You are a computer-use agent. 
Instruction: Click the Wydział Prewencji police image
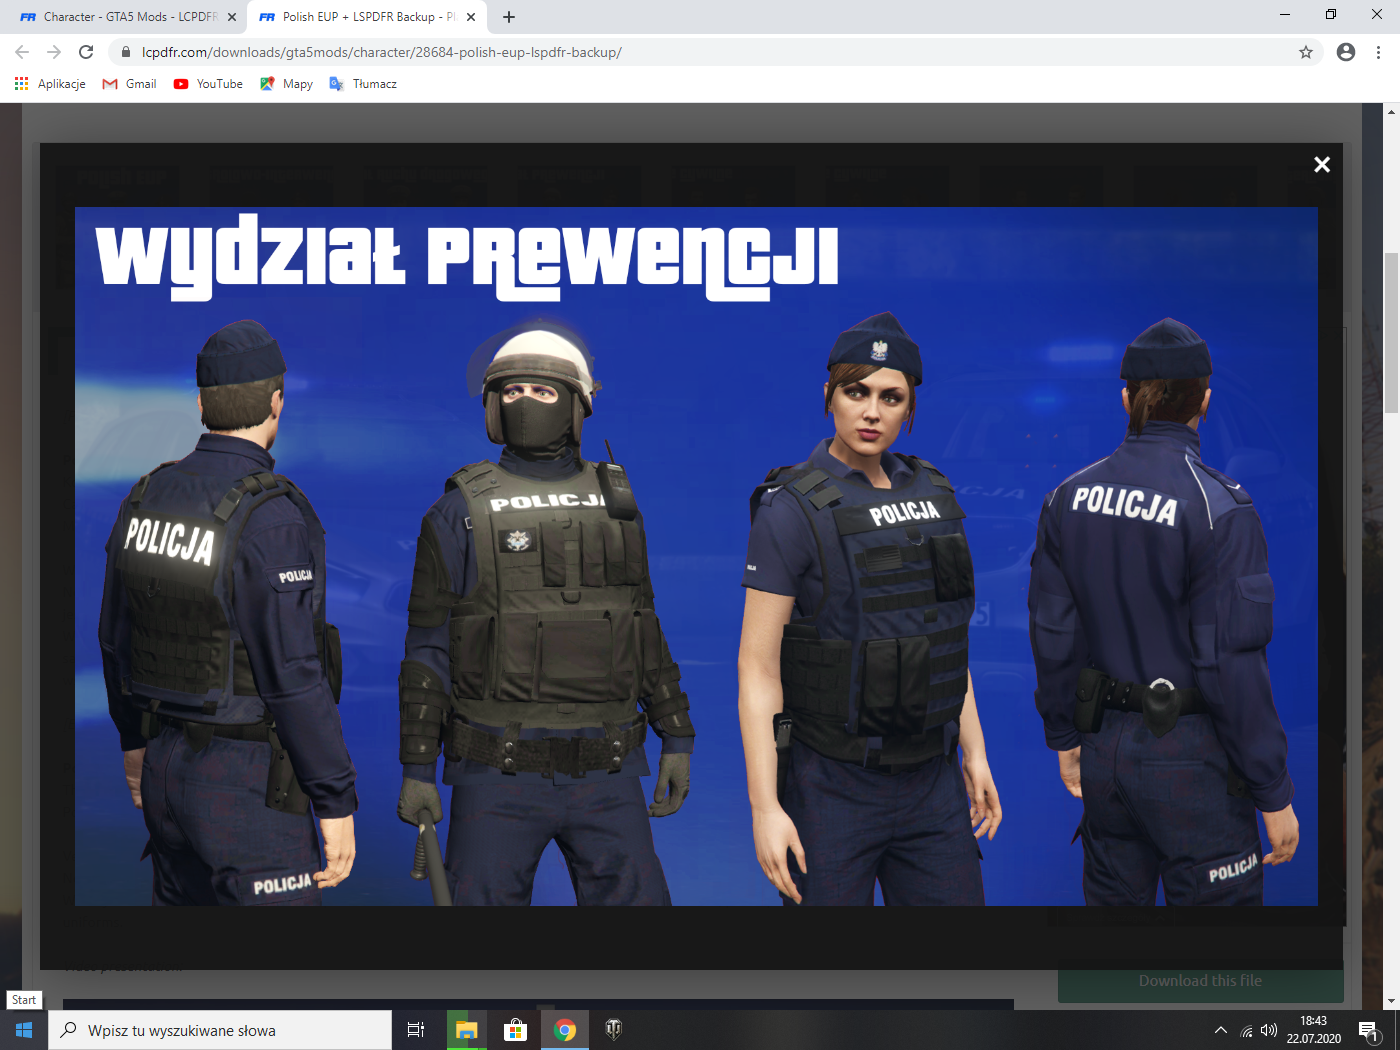696,556
